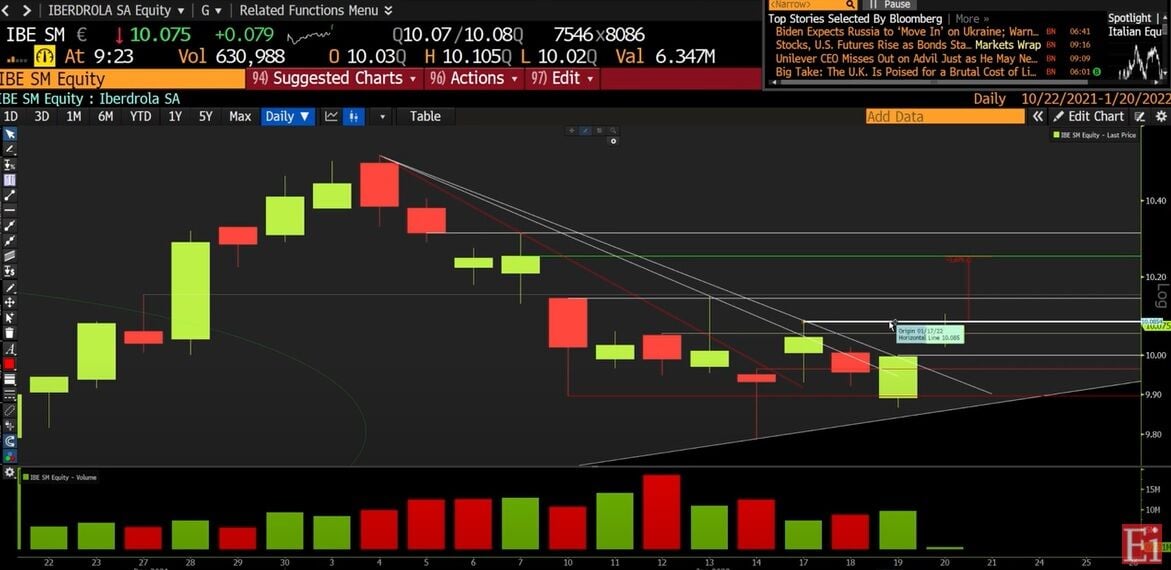Set chart range to 1D
Viewport: 1171px width, 570px height.
coord(10,117)
